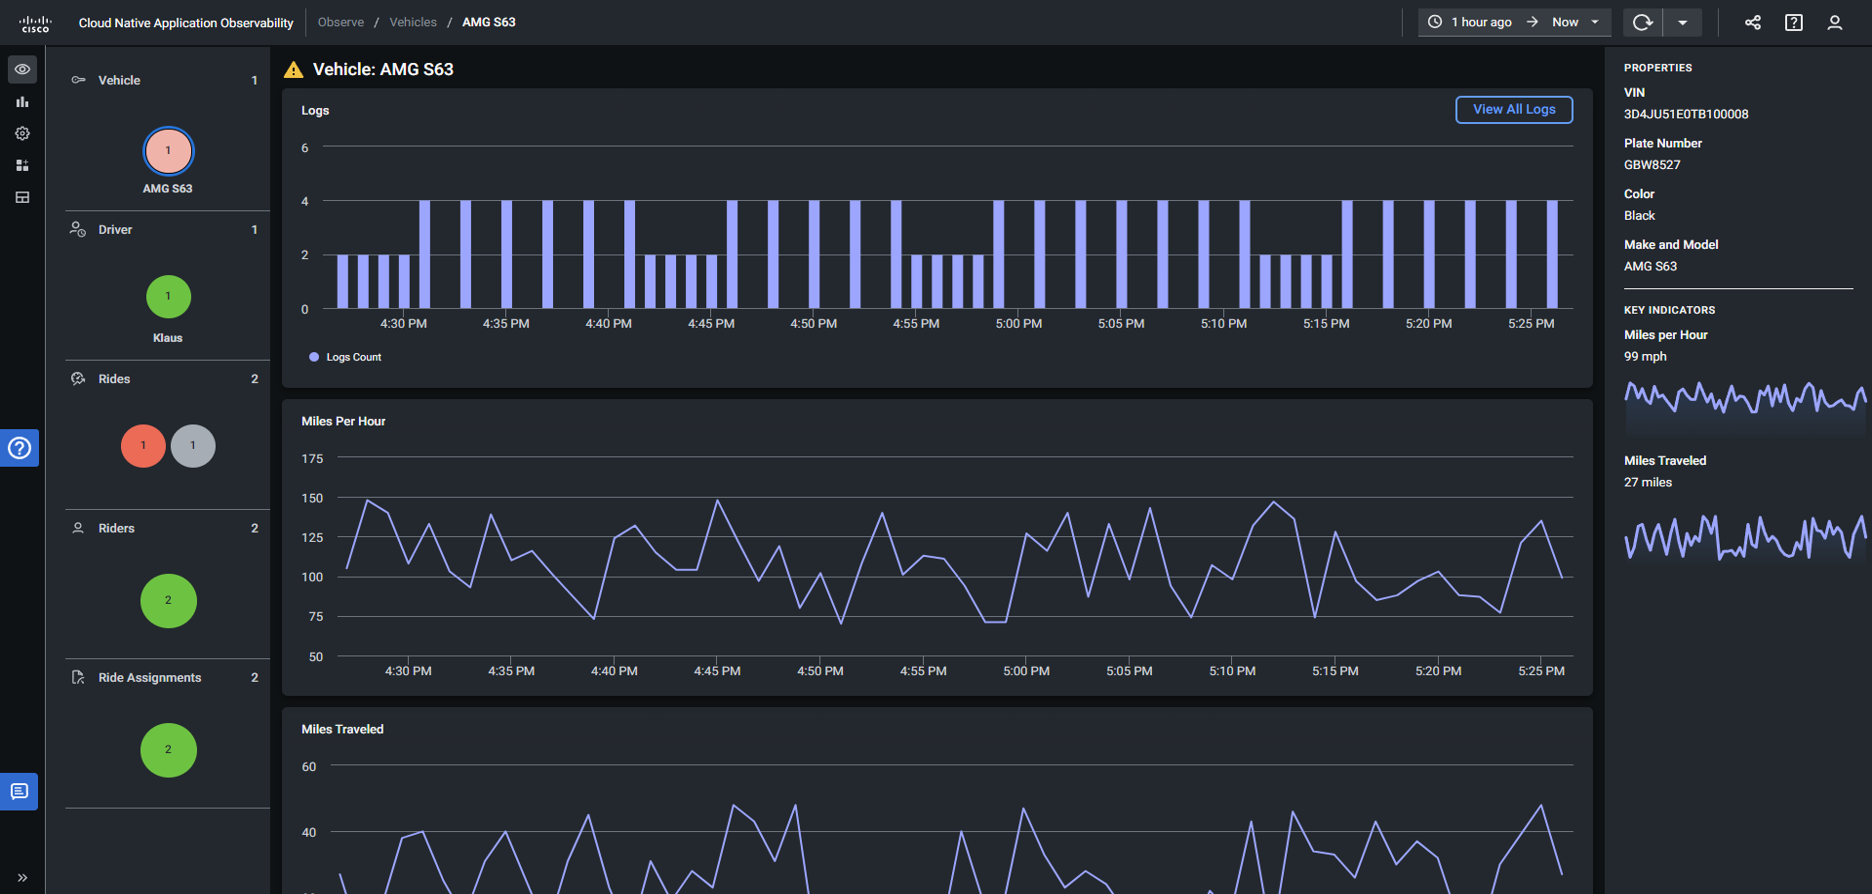Open the user profile icon
1872x894 pixels.
[x=1834, y=22]
